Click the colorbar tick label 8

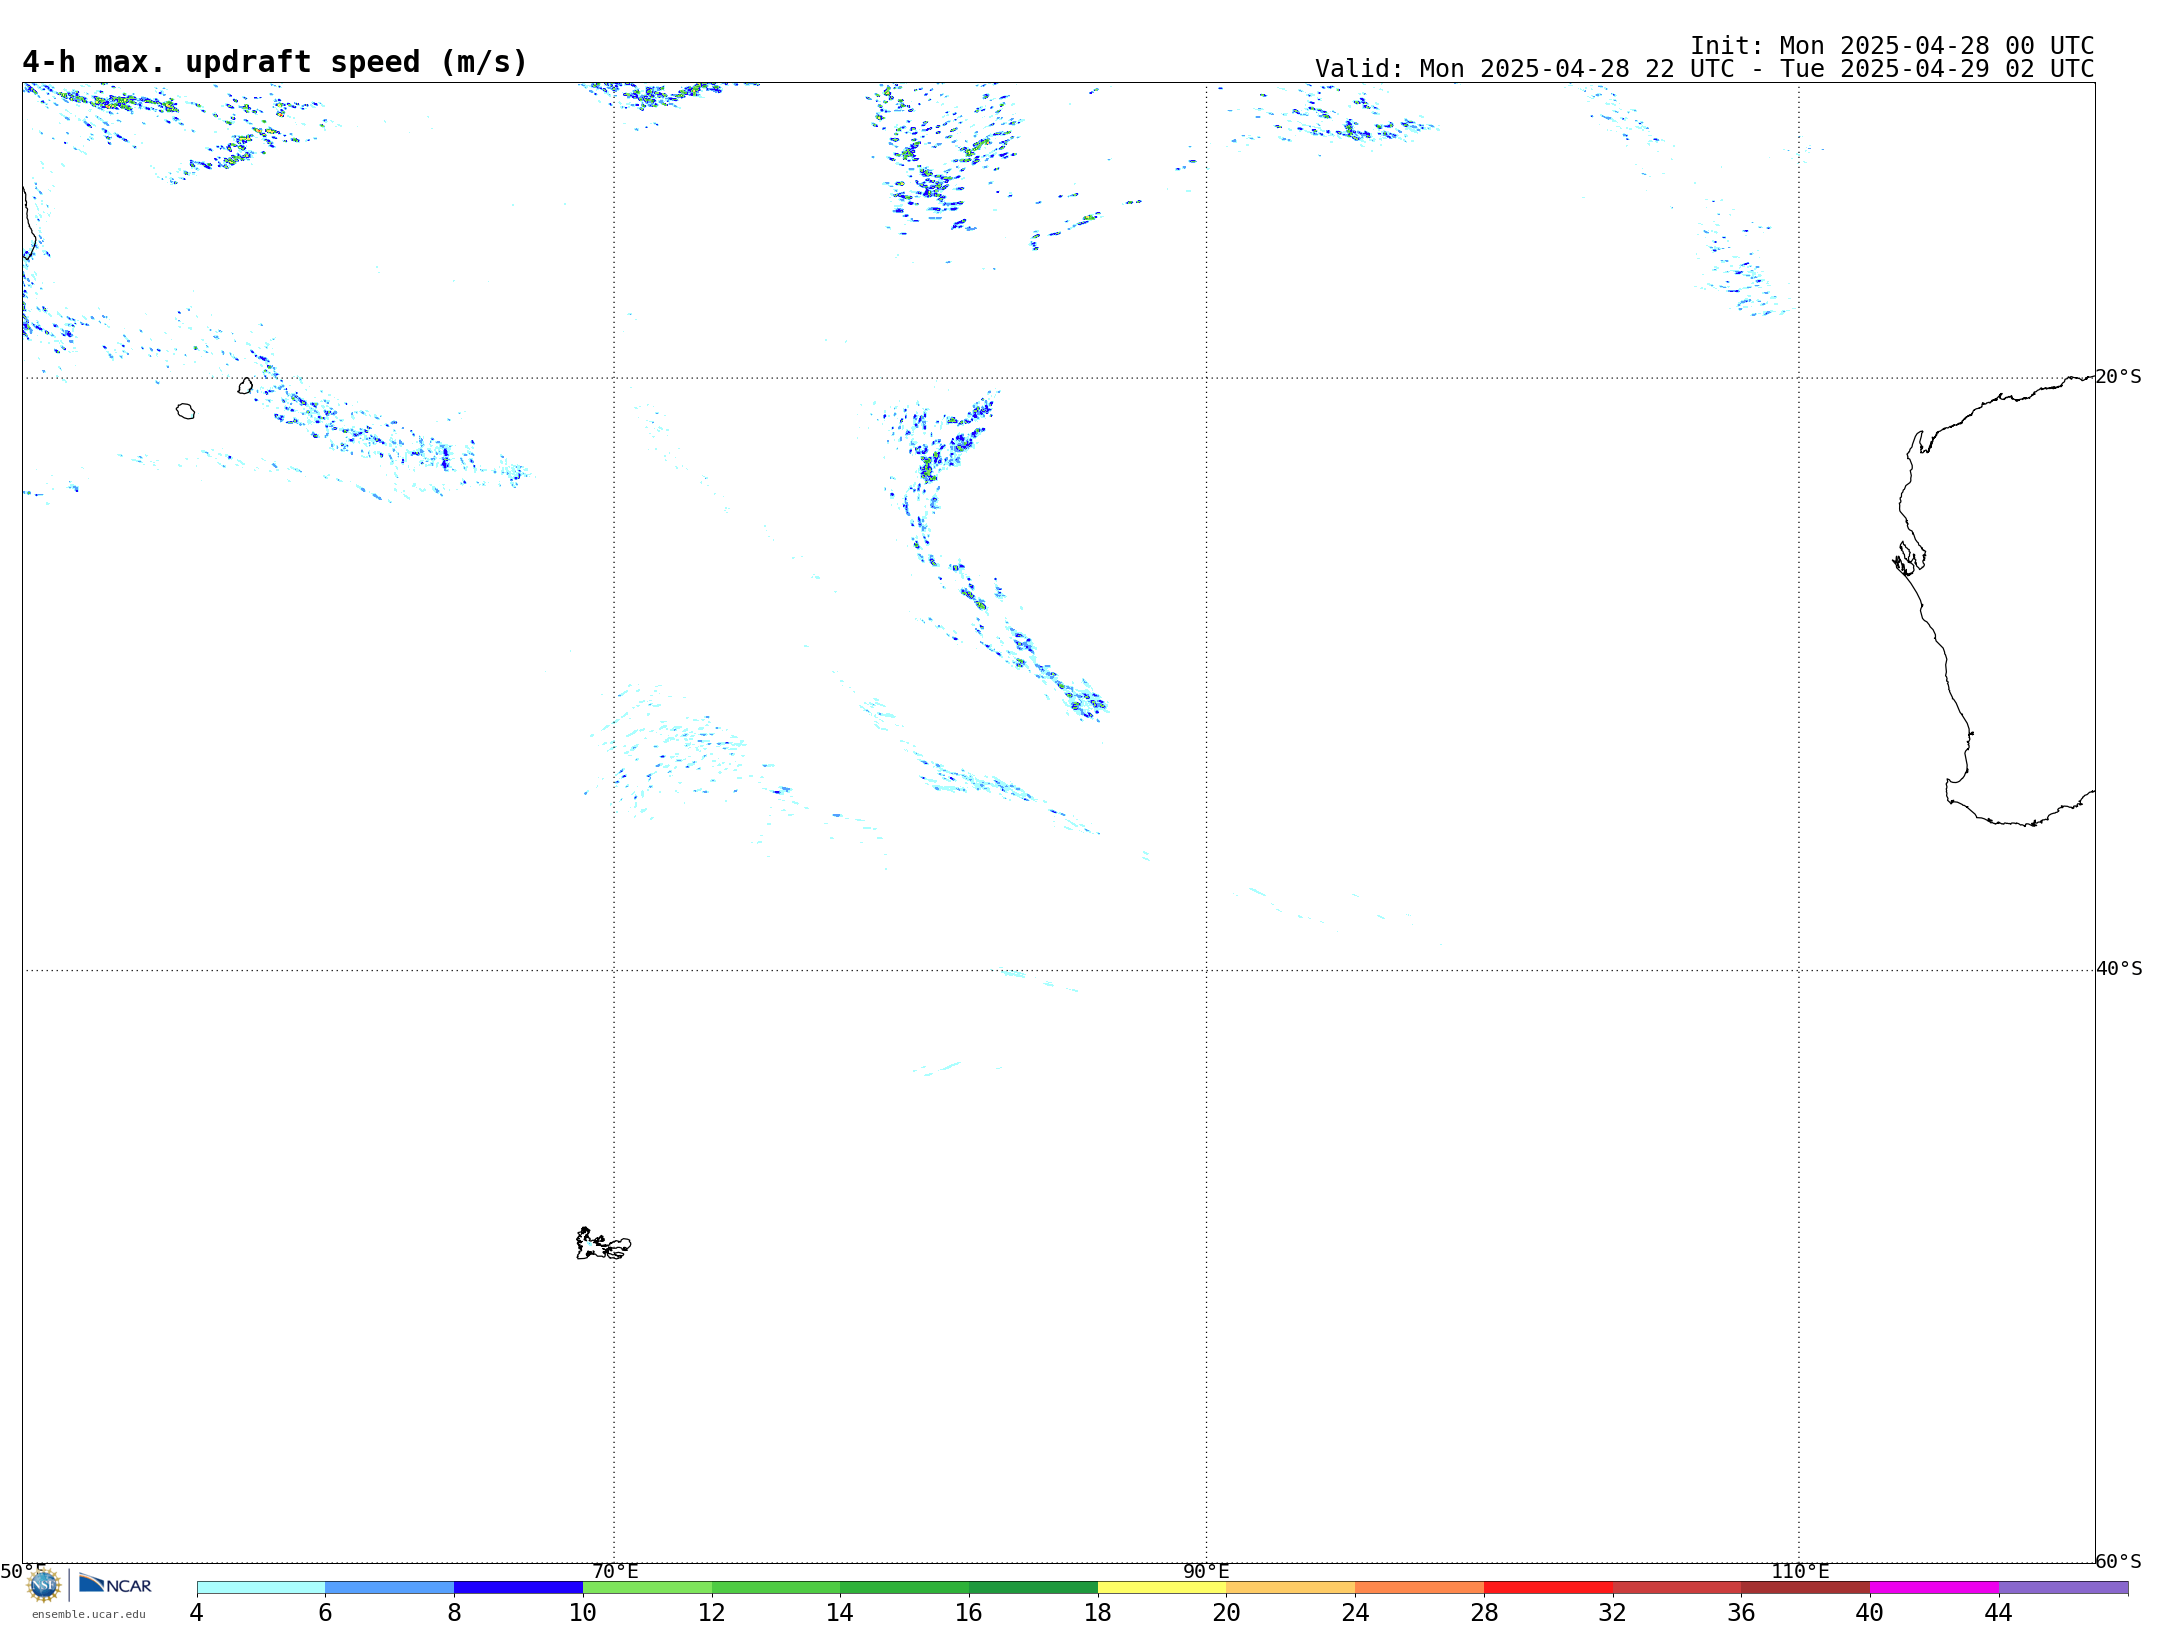[454, 1612]
